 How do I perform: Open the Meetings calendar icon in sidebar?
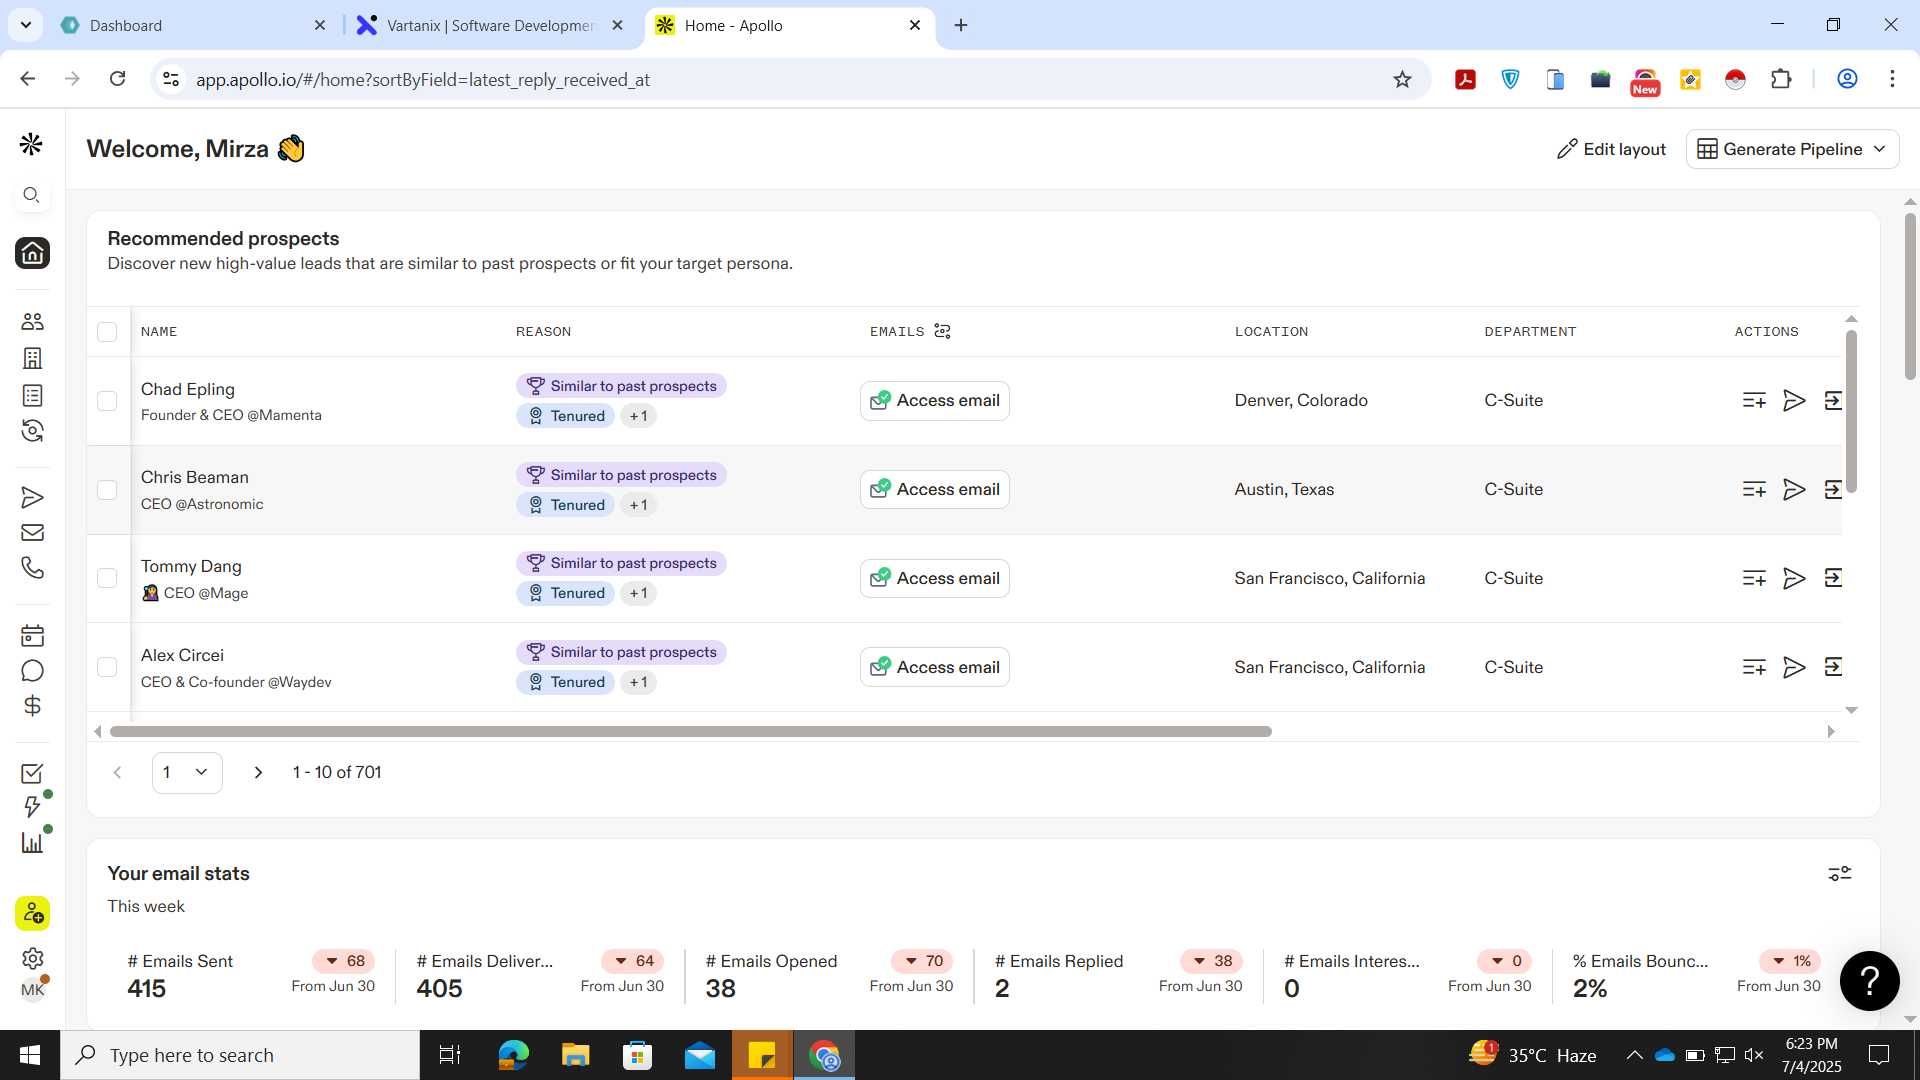(32, 635)
